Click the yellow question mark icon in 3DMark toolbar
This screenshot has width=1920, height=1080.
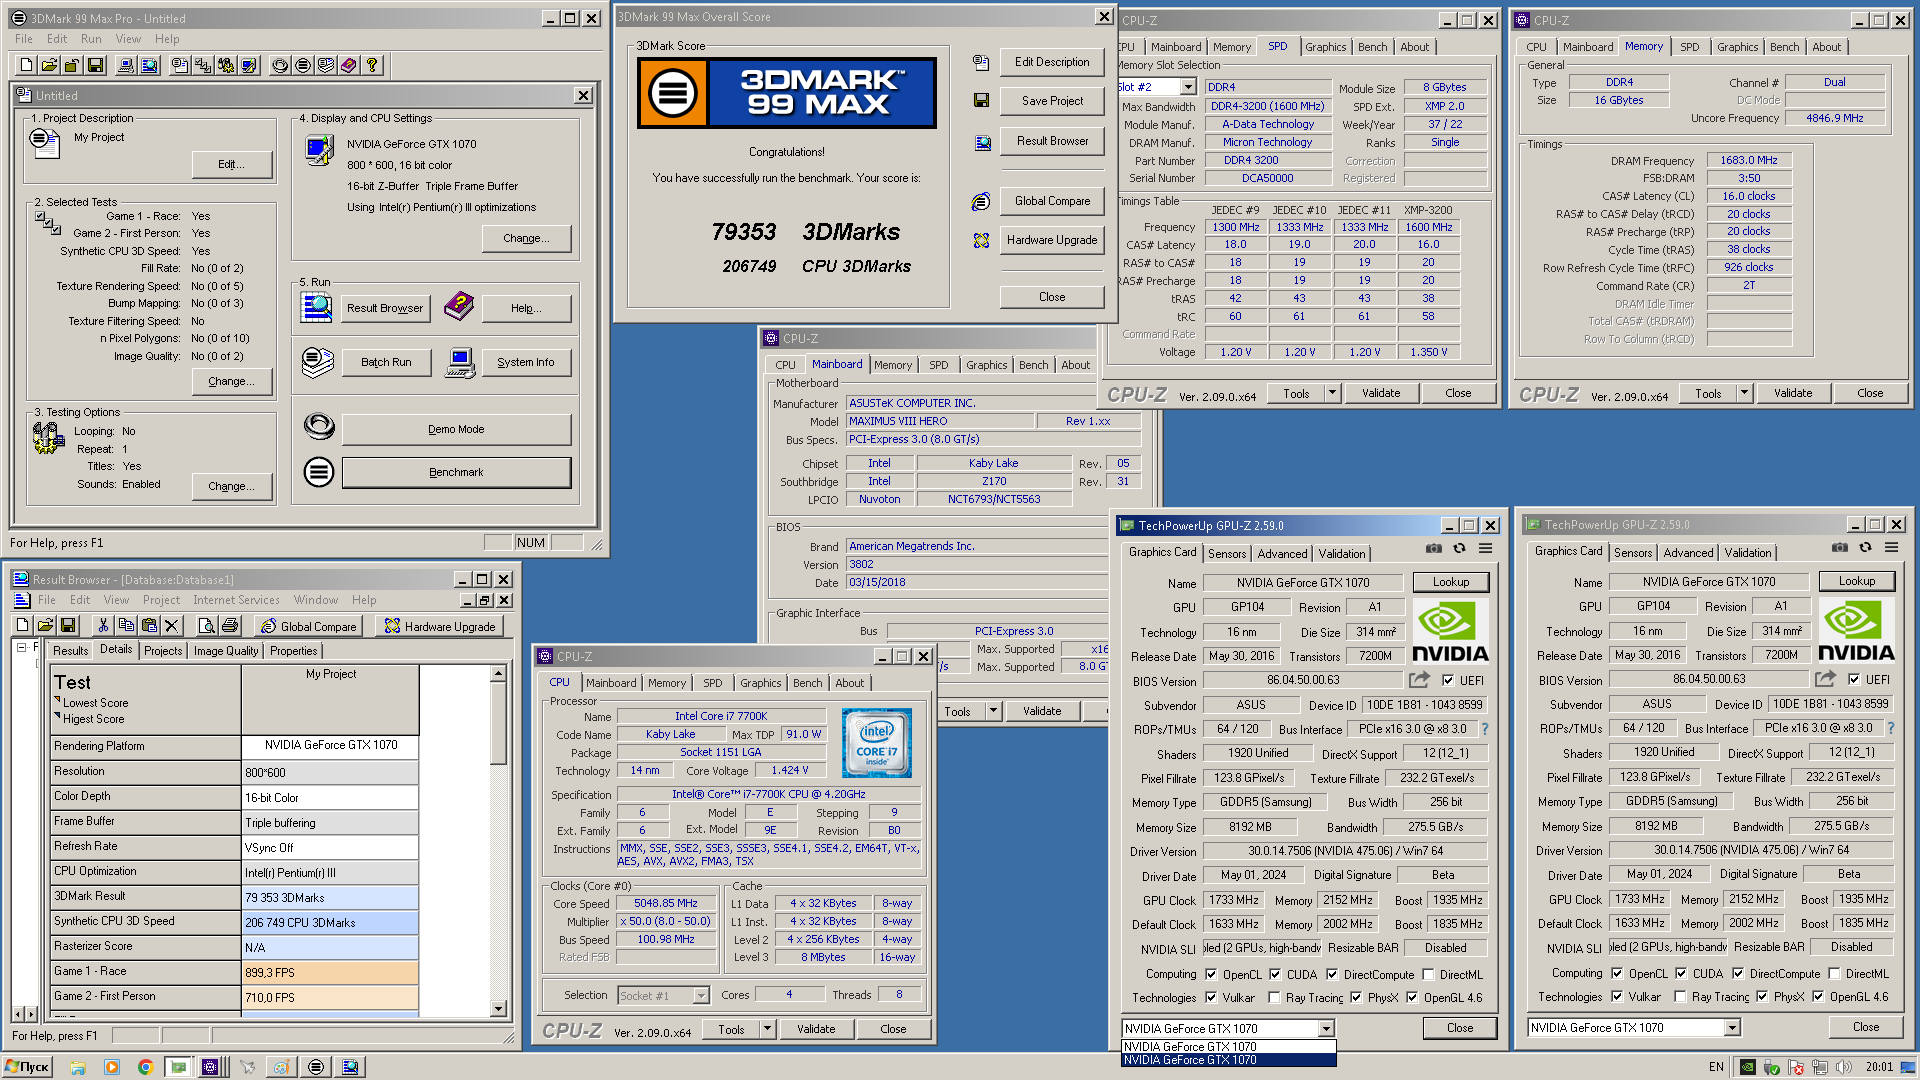point(372,65)
